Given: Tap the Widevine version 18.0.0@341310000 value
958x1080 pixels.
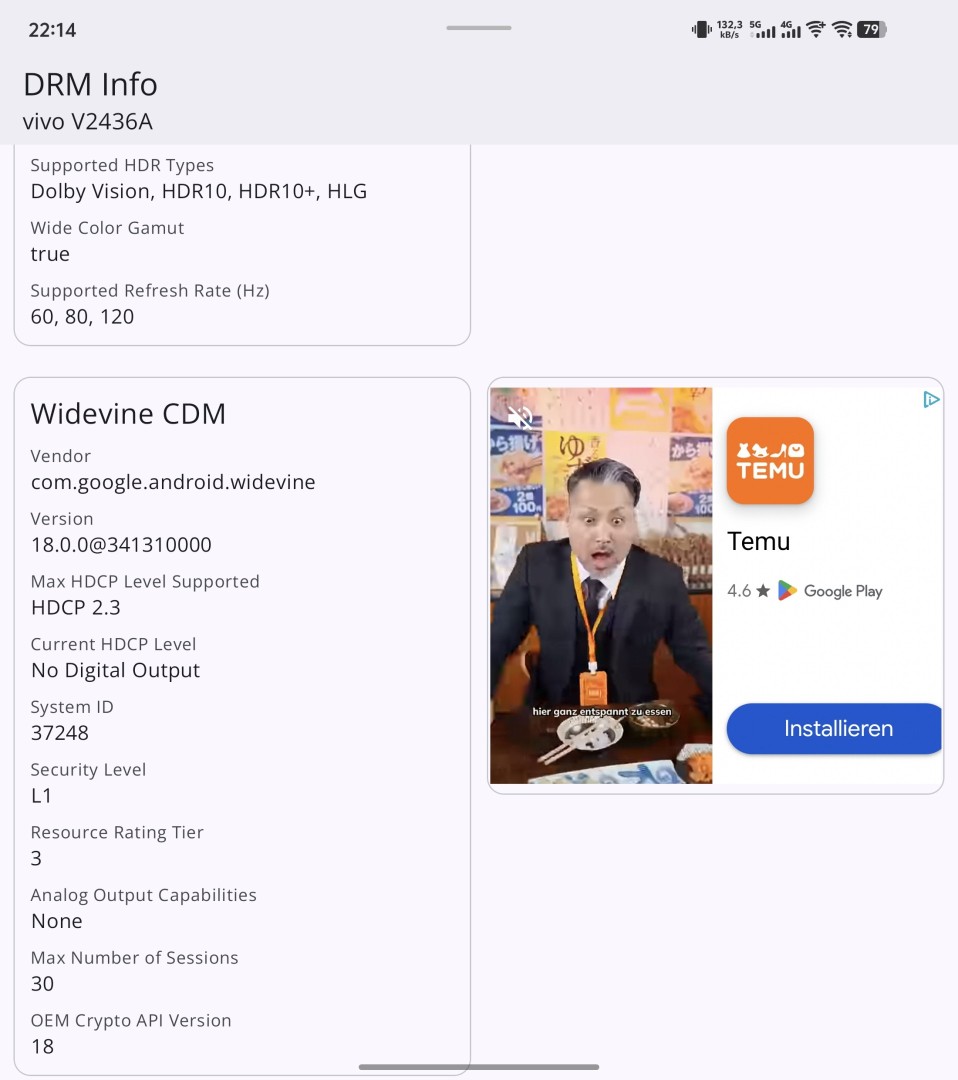Looking at the screenshot, I should tap(121, 545).
